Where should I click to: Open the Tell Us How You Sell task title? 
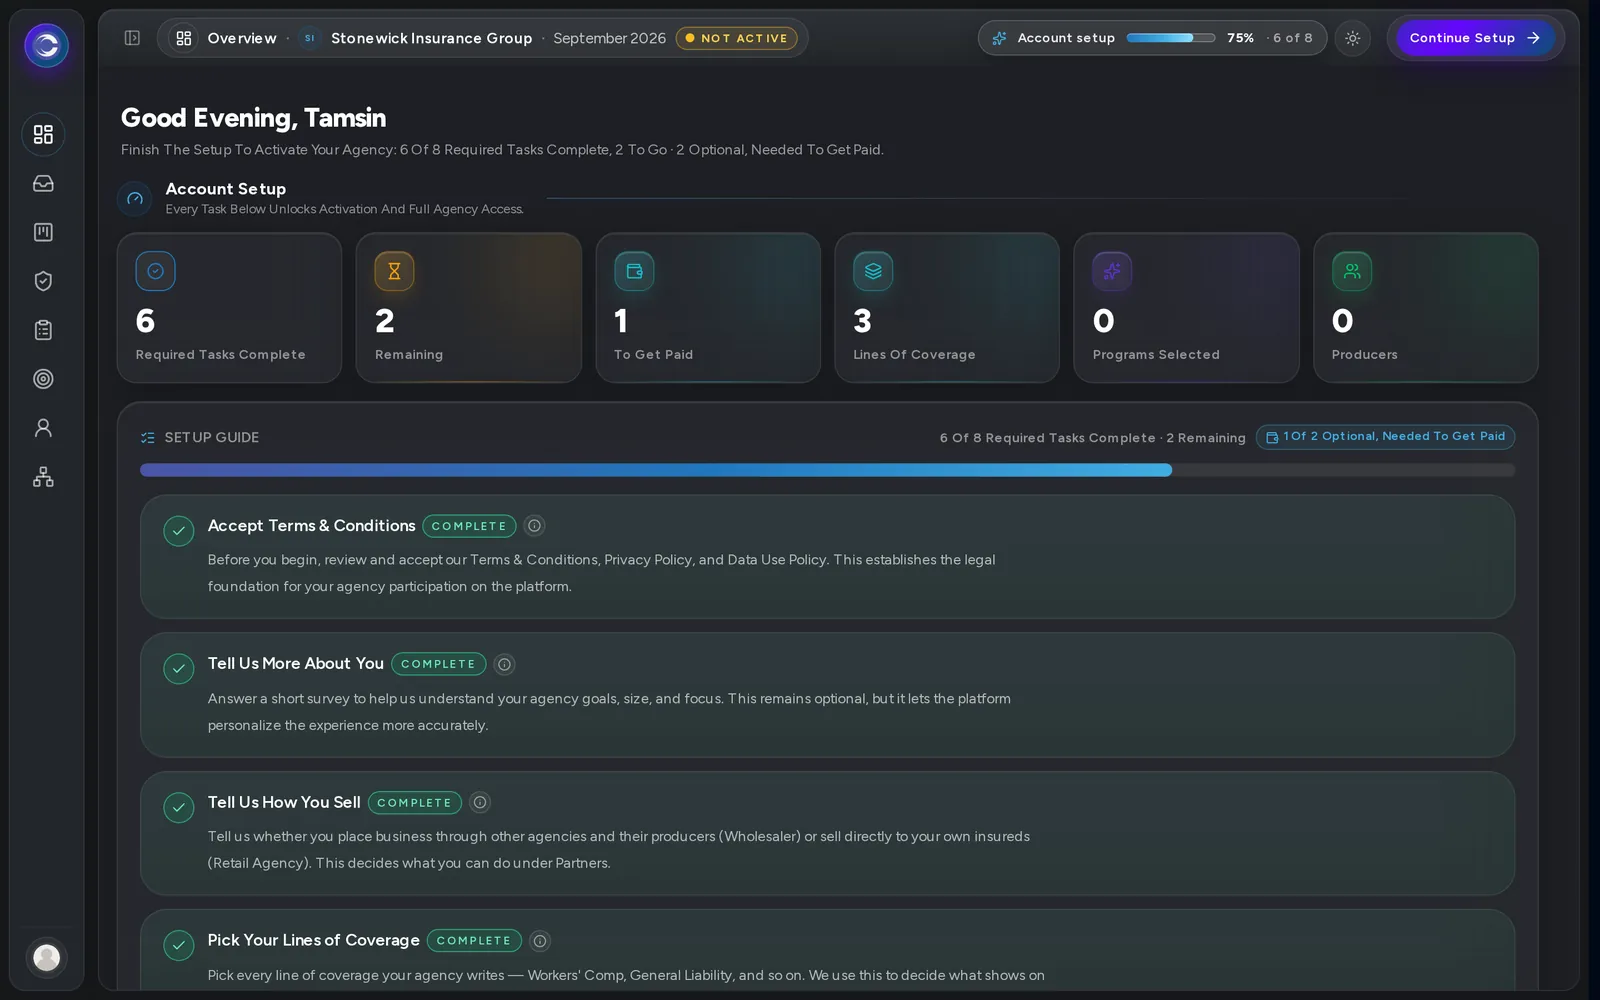tap(284, 802)
